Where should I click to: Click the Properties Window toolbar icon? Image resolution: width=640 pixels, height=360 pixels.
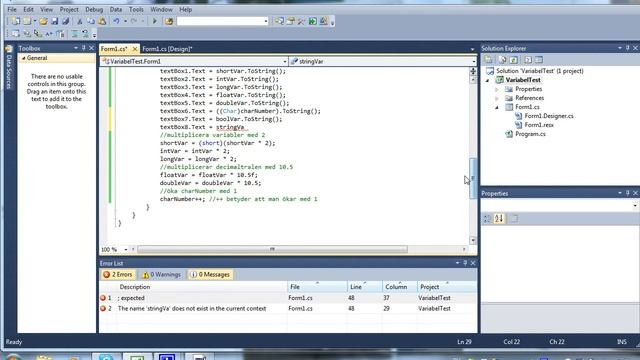(290, 21)
